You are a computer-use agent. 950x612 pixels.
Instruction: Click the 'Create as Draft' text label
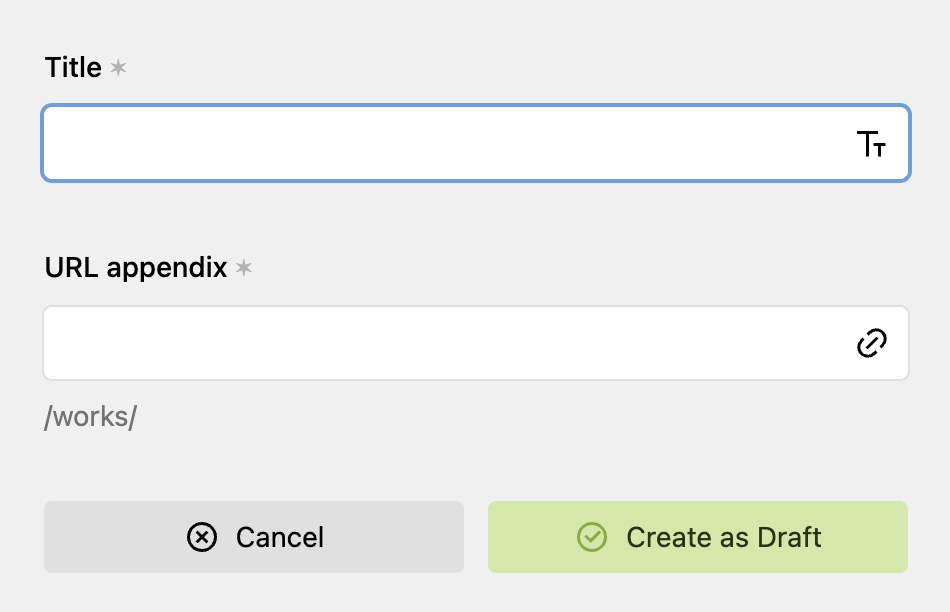coord(724,538)
